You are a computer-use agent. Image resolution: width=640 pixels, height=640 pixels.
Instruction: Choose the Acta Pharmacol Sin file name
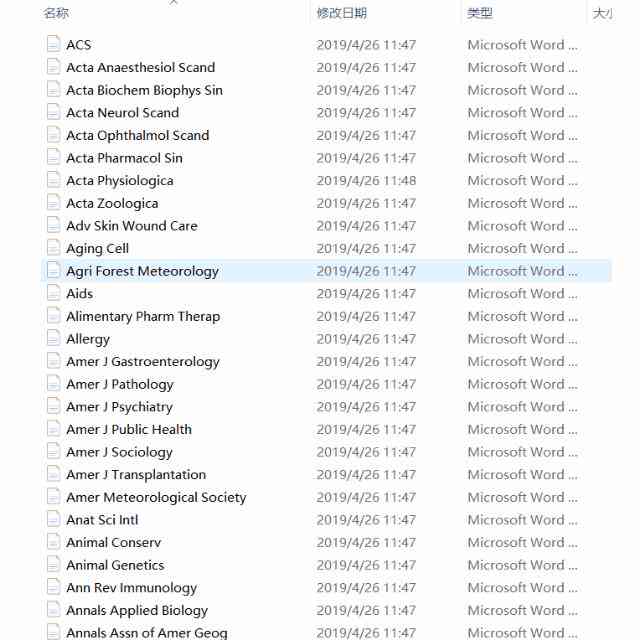pyautogui.click(x=124, y=158)
